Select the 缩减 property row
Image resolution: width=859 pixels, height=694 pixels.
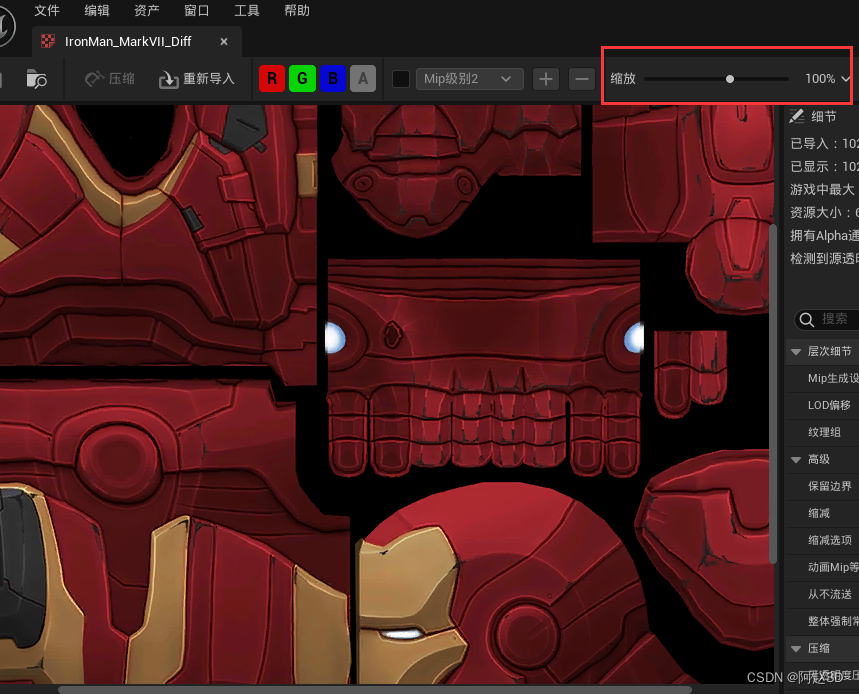(x=822, y=513)
